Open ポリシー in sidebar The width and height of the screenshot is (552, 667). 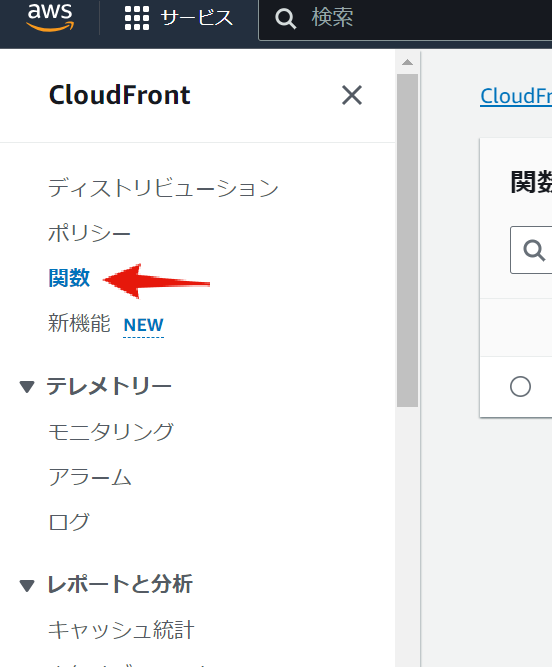click(89, 233)
